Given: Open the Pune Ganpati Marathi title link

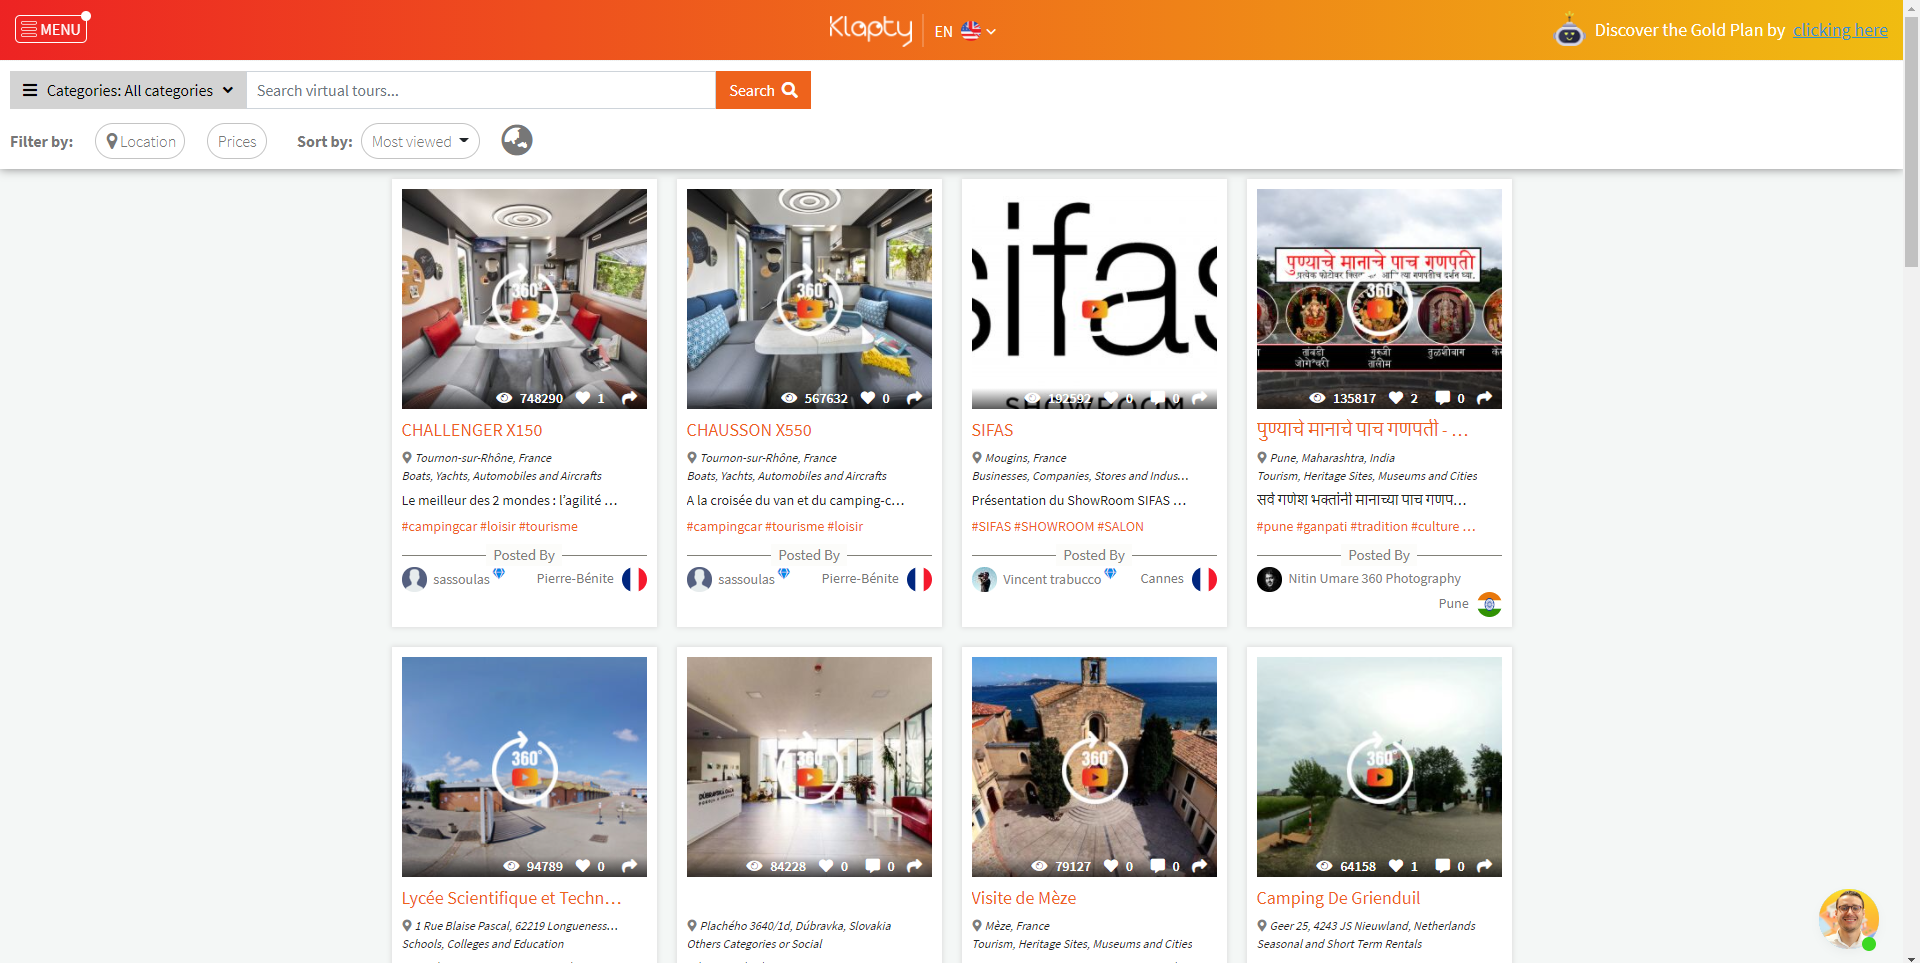Looking at the screenshot, I should (x=1362, y=429).
